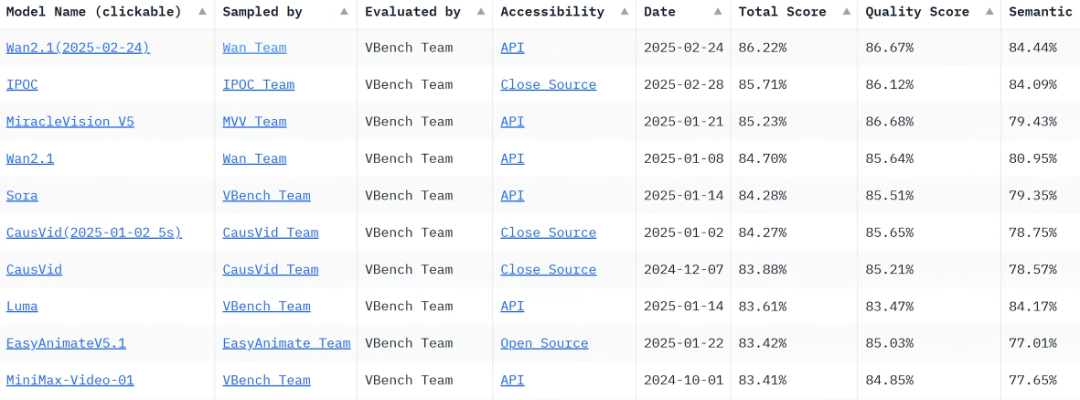
Task: Visit MiracleVision V5 model page
Action: point(70,122)
